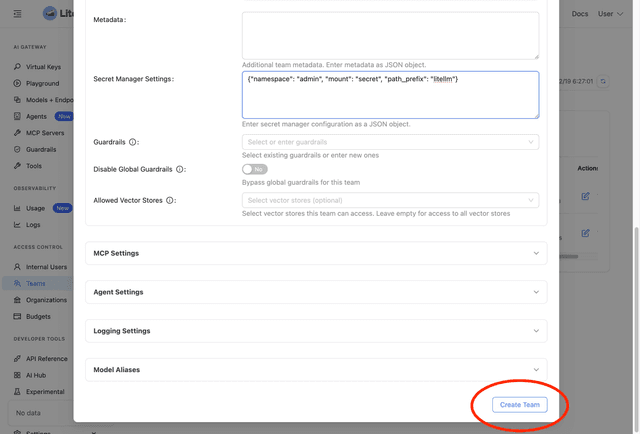The image size is (640, 434).
Task: Click the API Reference sidebar icon
Action: 17,359
